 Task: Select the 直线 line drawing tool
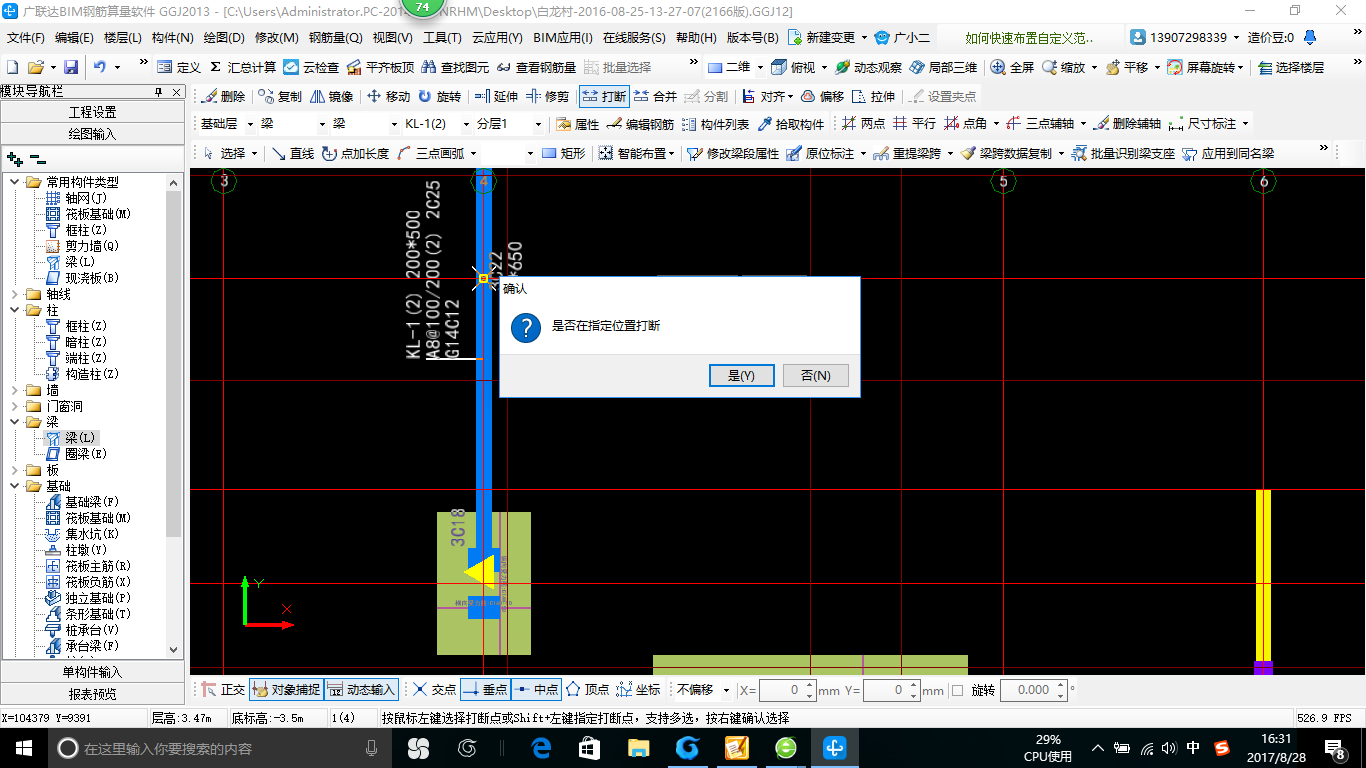pyautogui.click(x=292, y=153)
